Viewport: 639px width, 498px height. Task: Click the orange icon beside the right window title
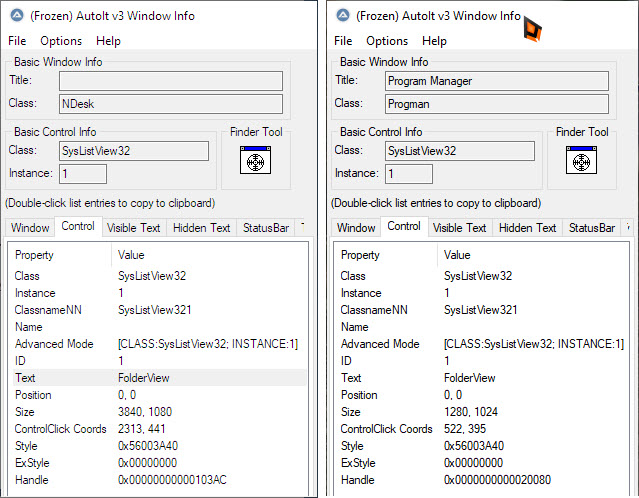[533, 27]
